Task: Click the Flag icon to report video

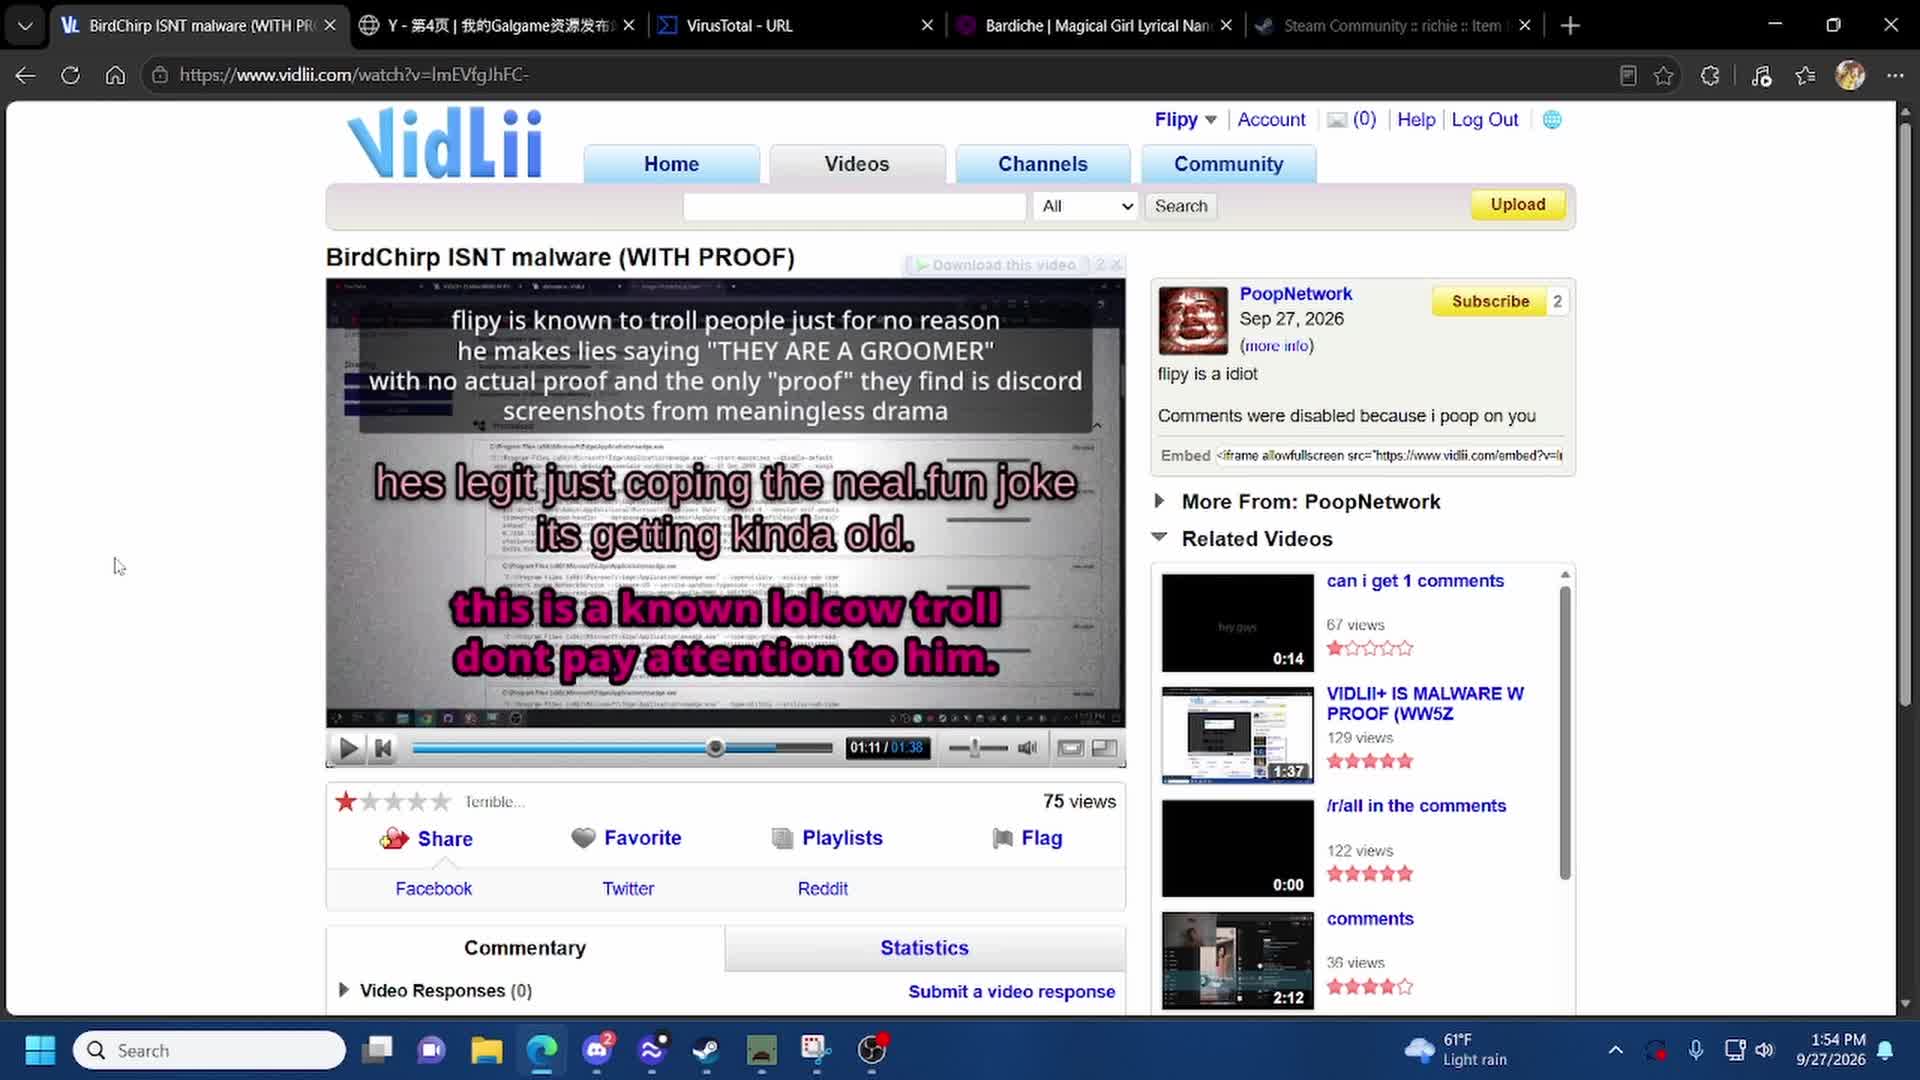Action: (1002, 838)
